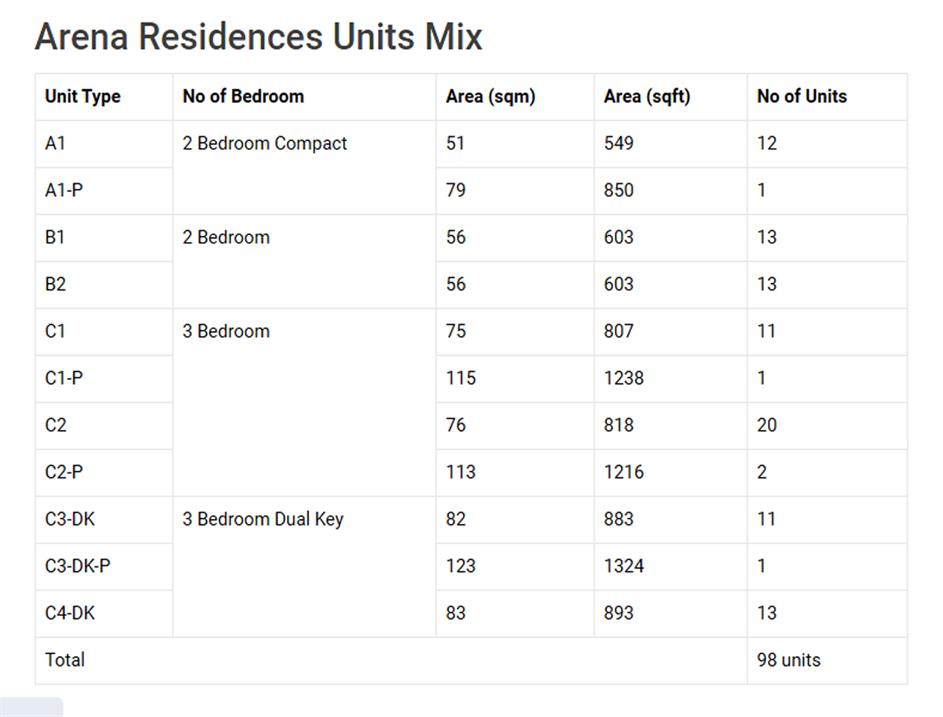
Task: Click the B2 unit type cell
Action: tap(56, 284)
